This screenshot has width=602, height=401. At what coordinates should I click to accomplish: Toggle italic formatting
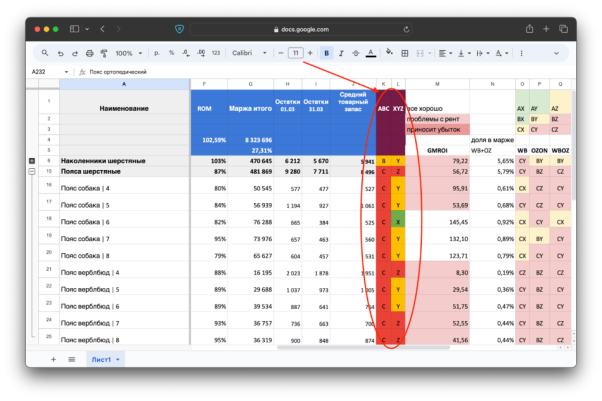tap(341, 53)
